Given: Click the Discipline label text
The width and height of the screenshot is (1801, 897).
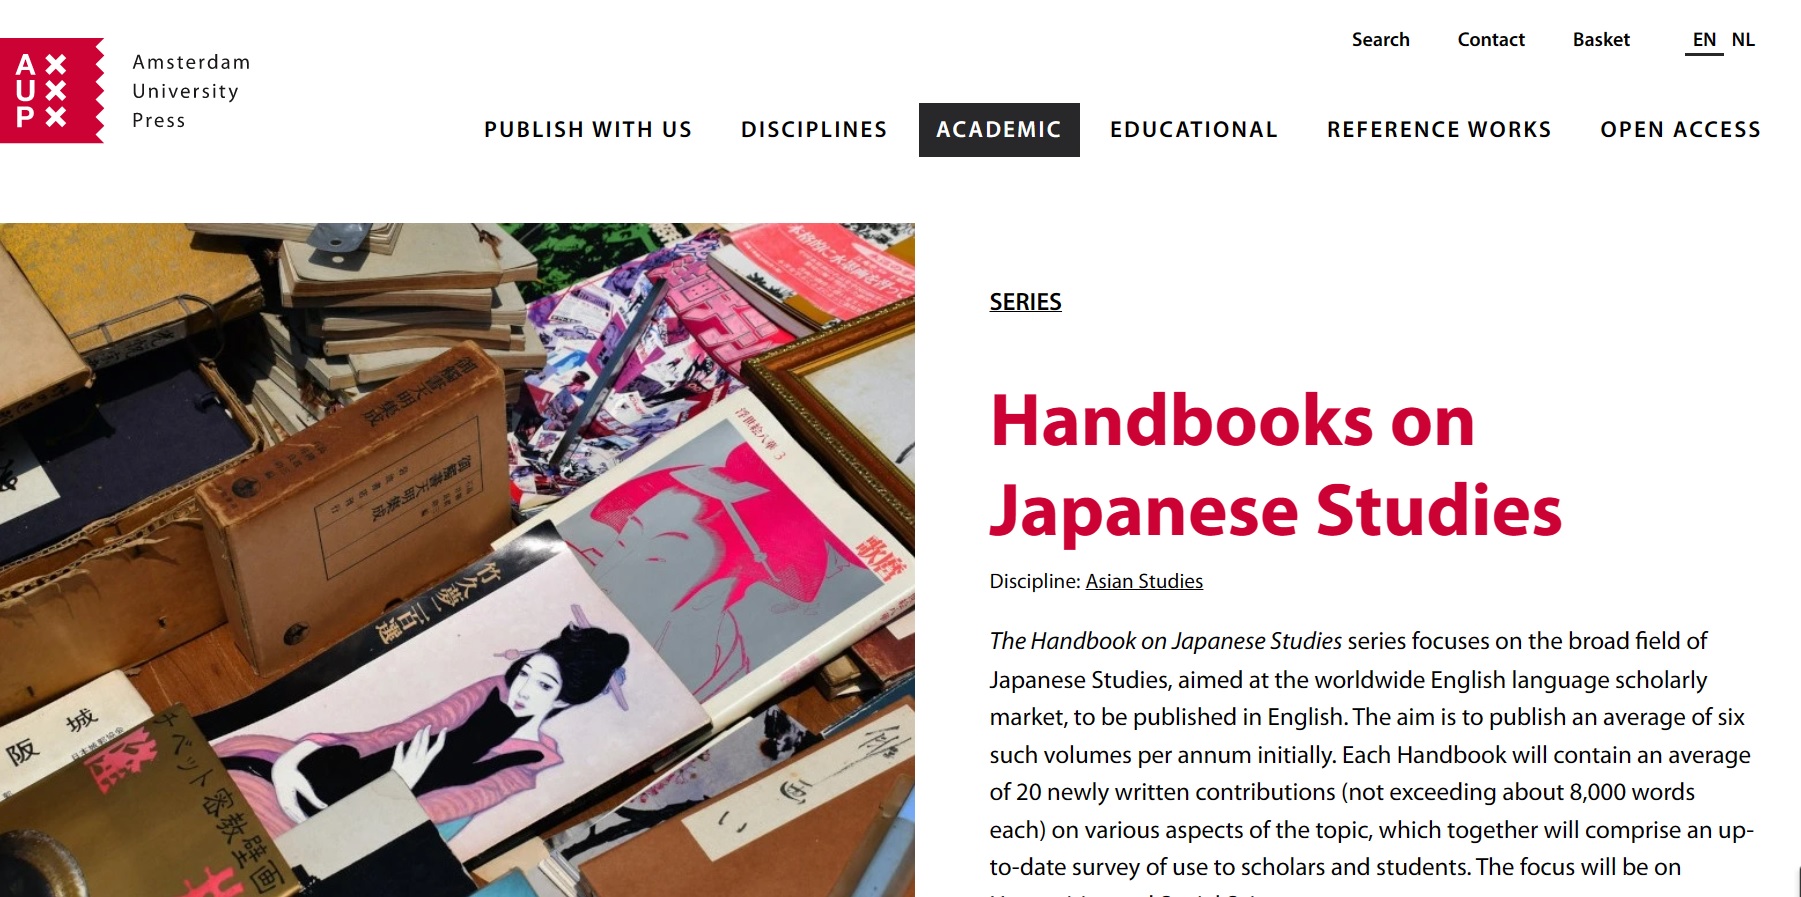Looking at the screenshot, I should 1035,581.
